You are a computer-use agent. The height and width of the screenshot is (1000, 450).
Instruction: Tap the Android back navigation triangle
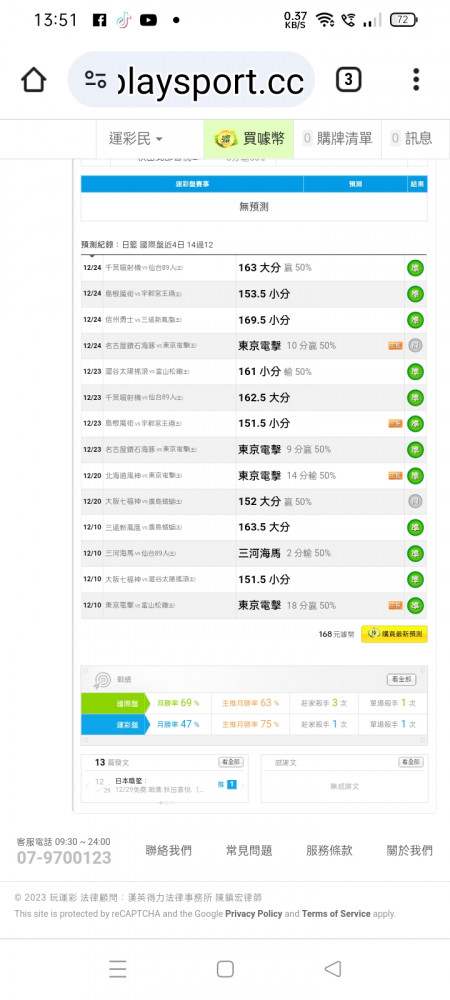pyautogui.click(x=333, y=969)
